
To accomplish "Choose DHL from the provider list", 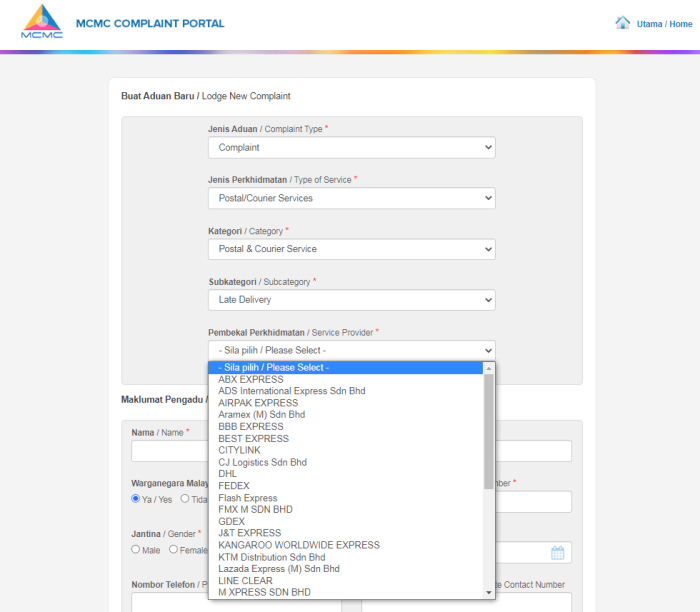I will coord(227,474).
